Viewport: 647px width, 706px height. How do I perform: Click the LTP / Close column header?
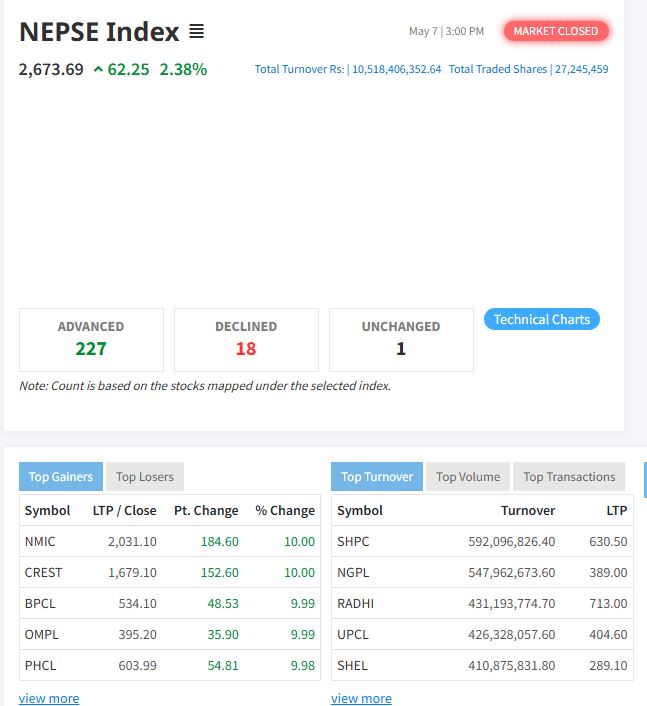click(125, 510)
